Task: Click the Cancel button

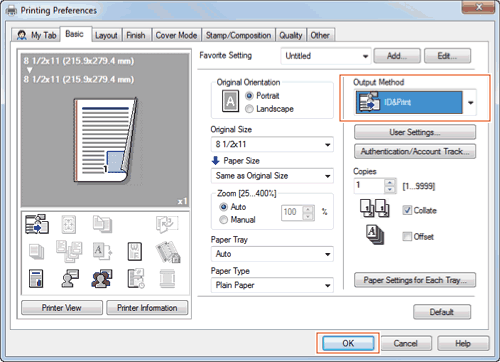Action: tap(406, 343)
